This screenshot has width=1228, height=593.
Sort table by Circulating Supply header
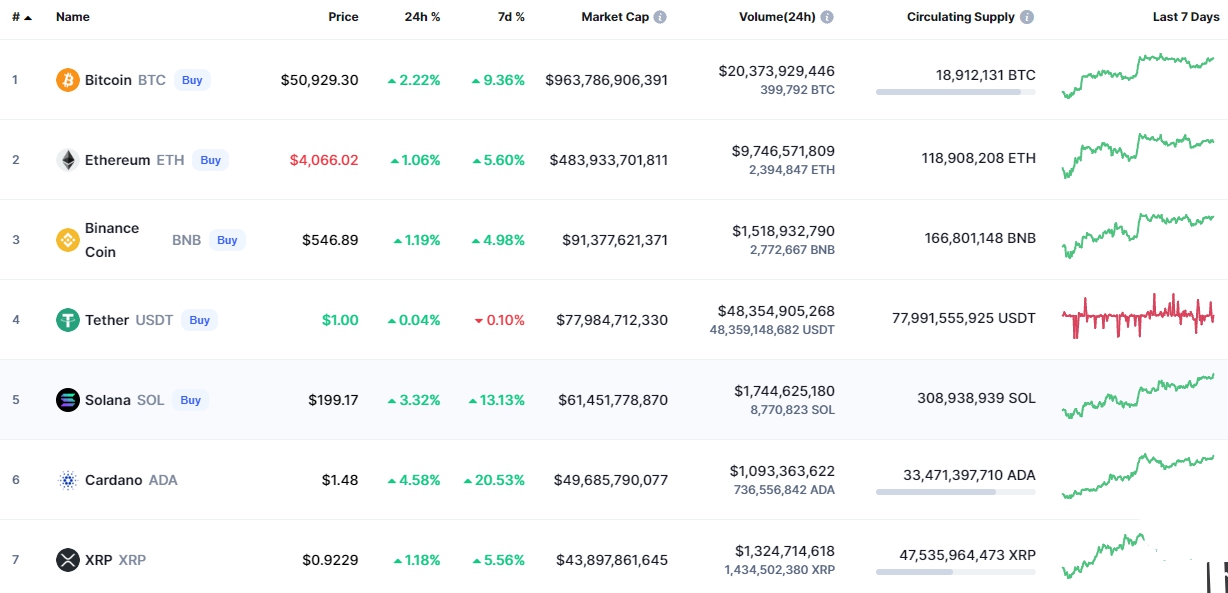pyautogui.click(x=961, y=17)
